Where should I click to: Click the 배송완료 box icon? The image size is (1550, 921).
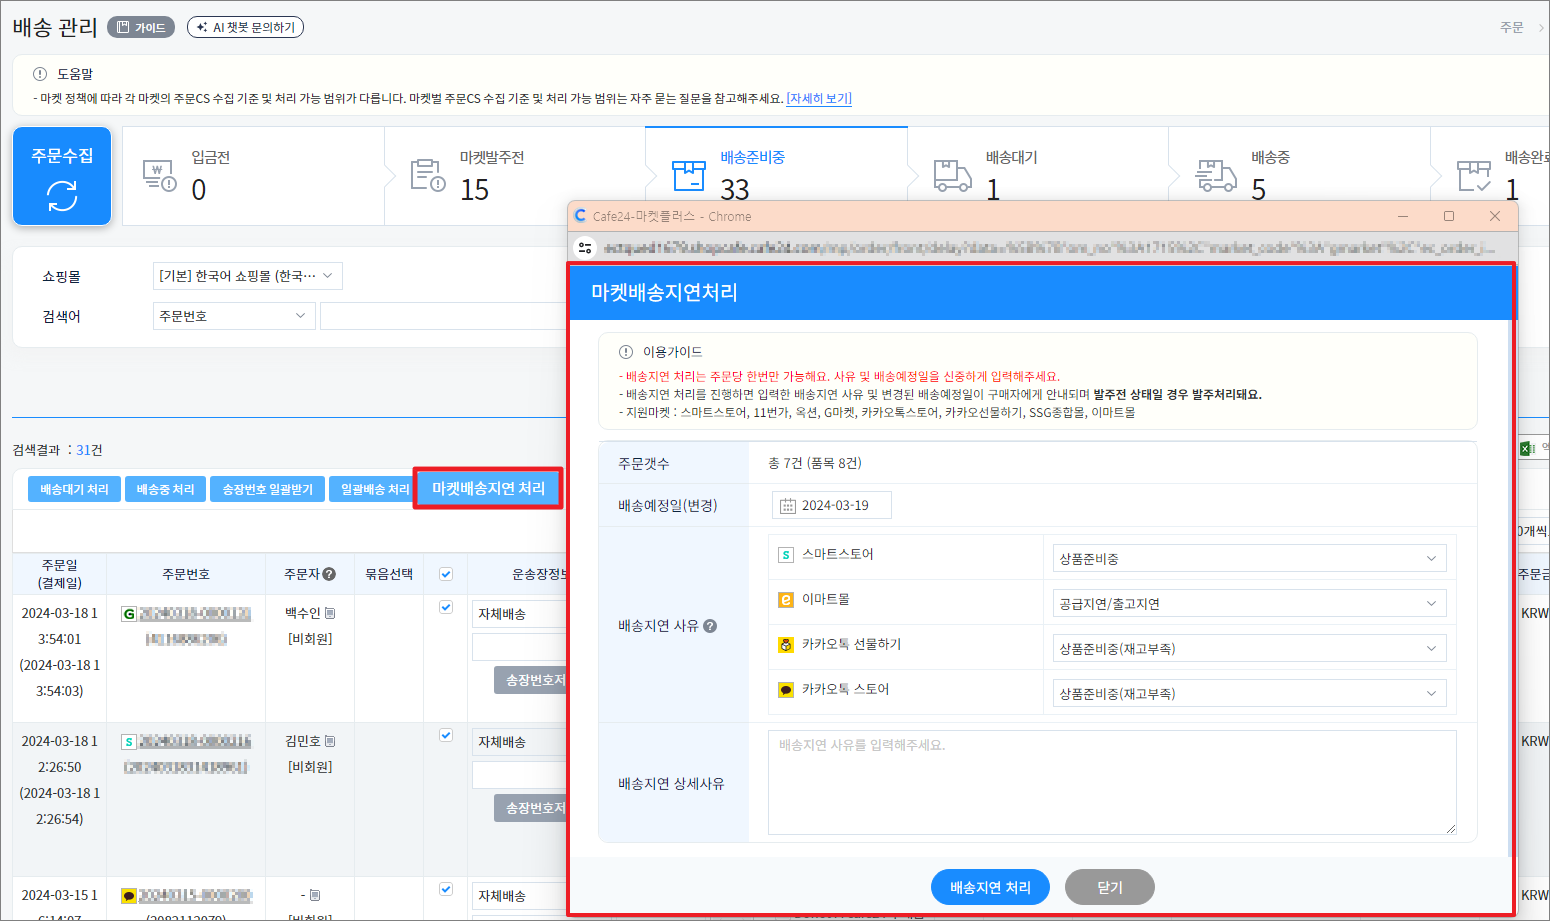point(1474,175)
